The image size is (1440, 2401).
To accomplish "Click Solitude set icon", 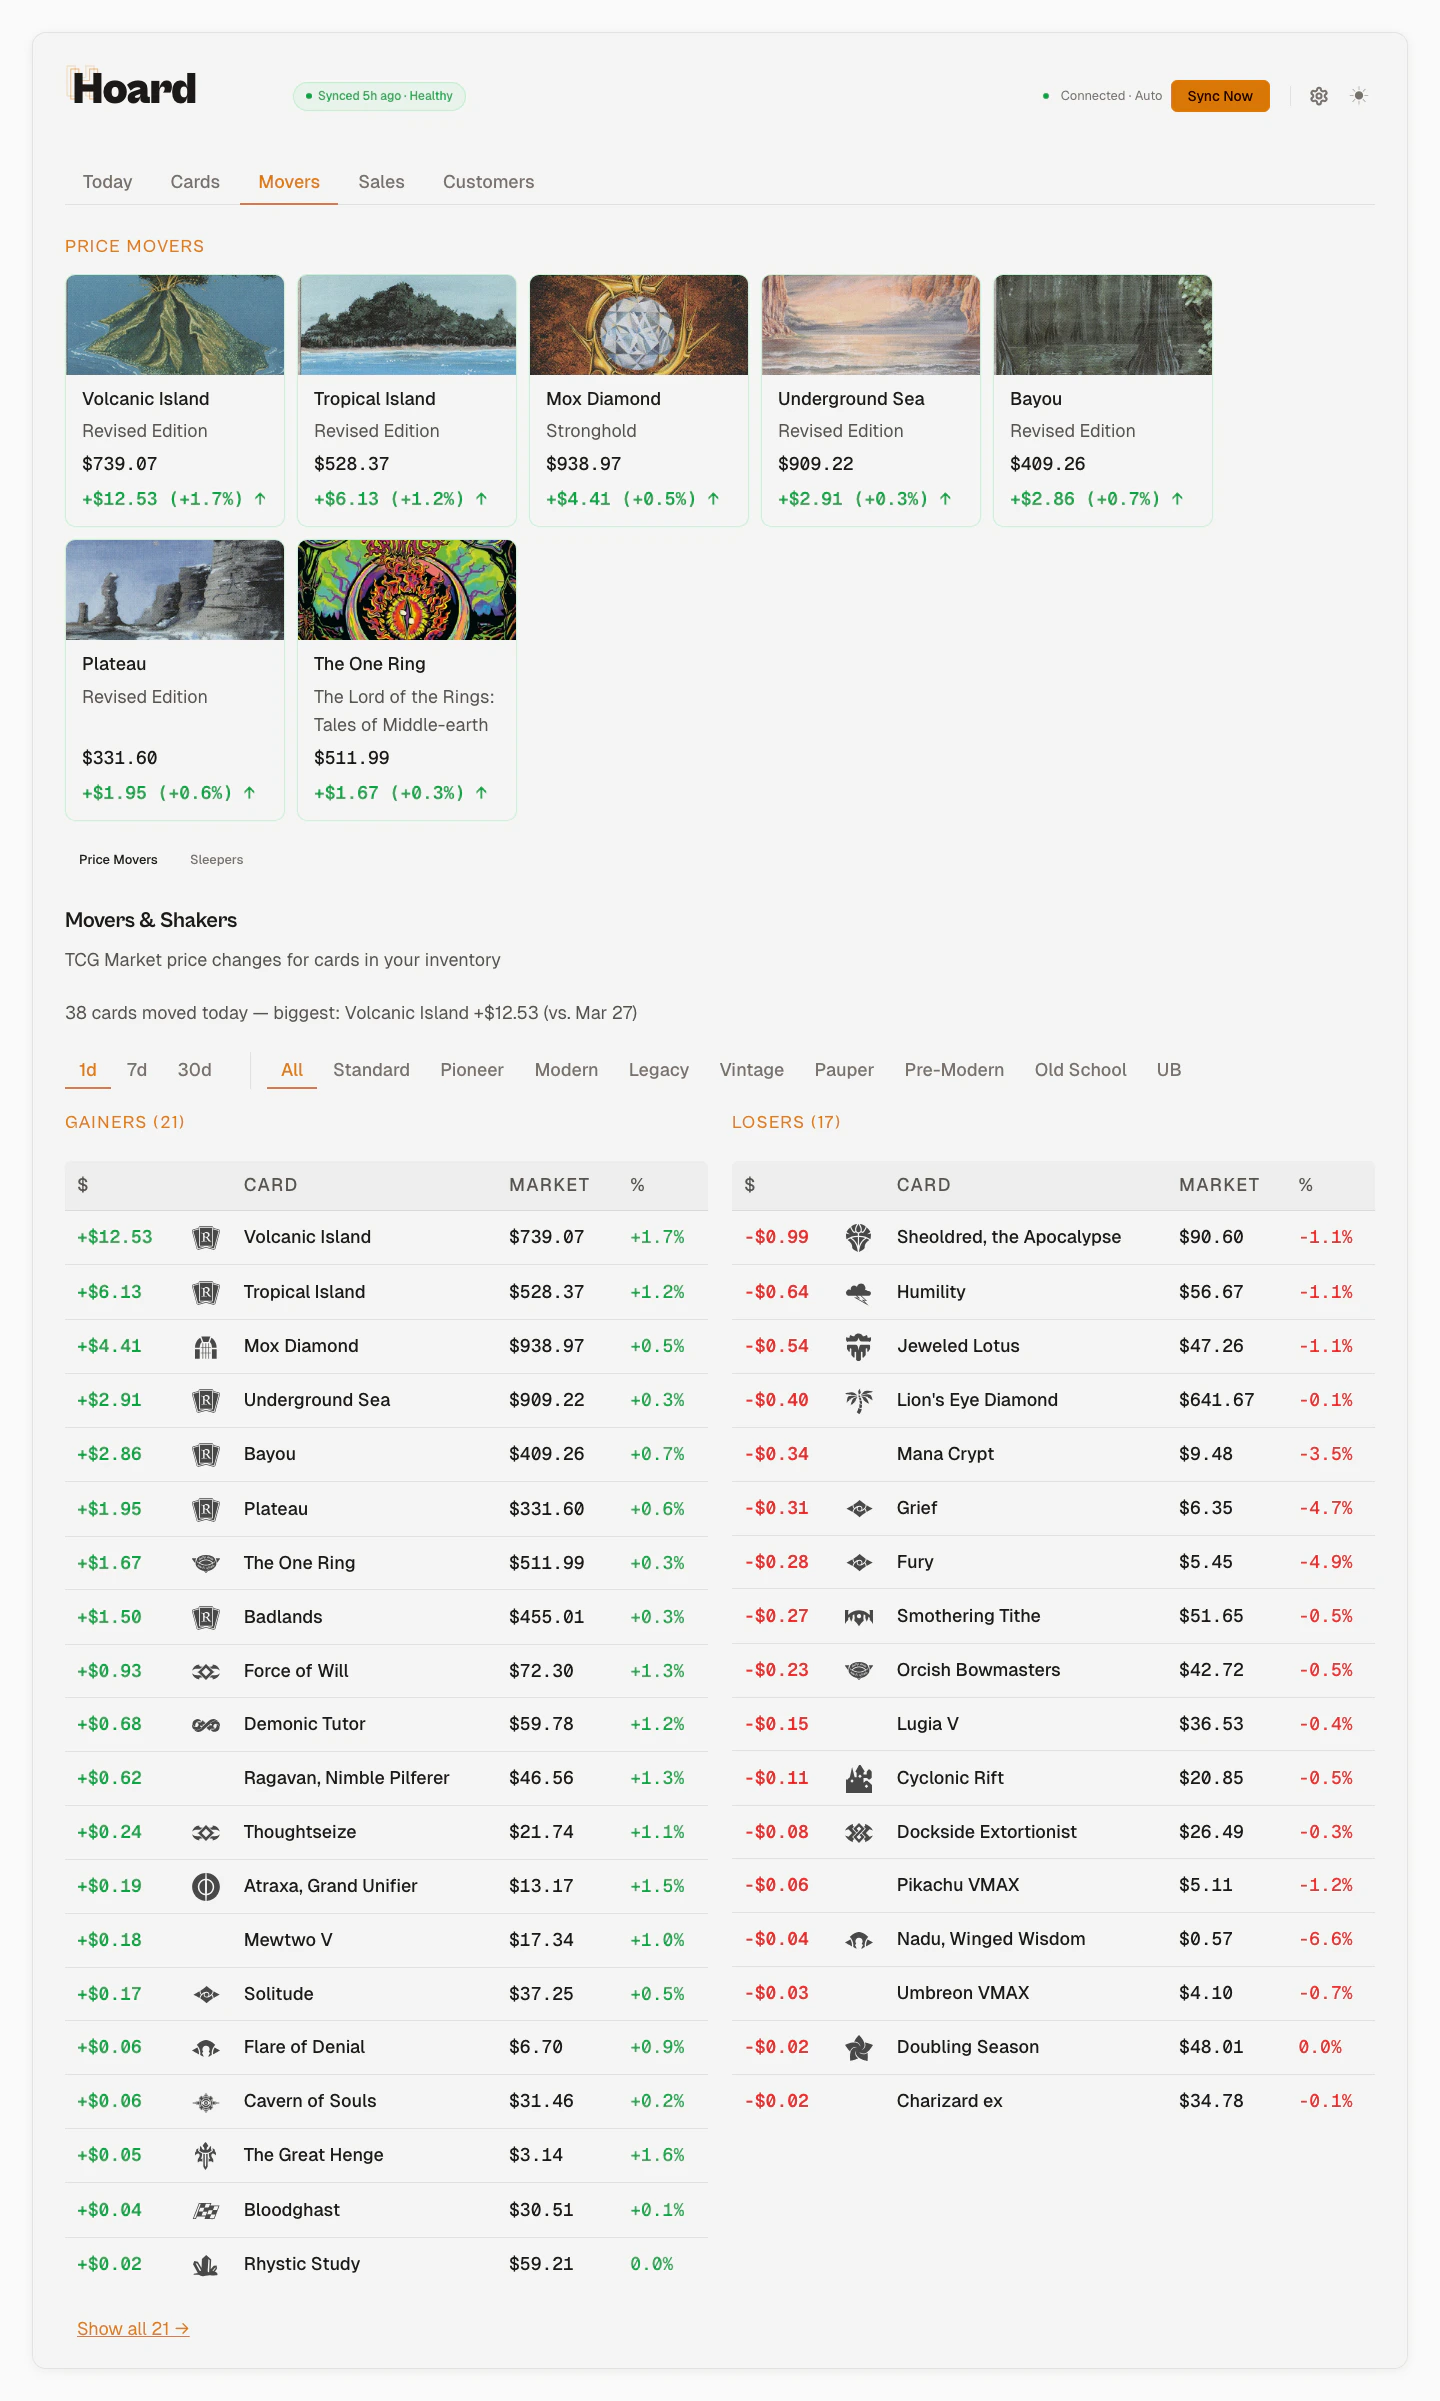I will (206, 1995).
